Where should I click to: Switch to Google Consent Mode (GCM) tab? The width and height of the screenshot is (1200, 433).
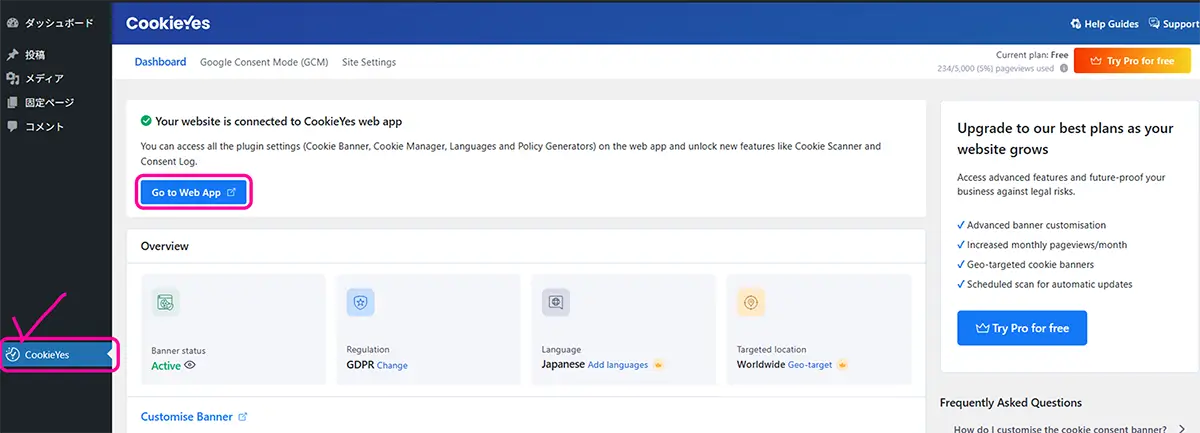(264, 62)
